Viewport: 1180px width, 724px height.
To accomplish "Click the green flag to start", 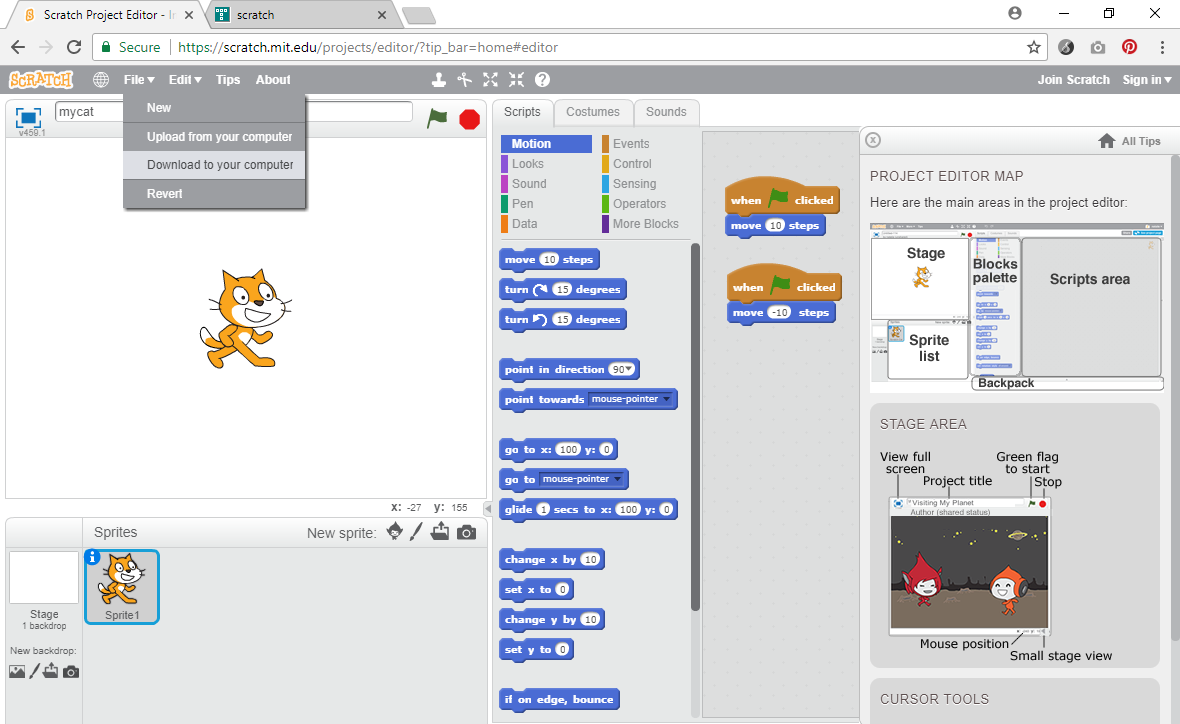I will pos(437,118).
